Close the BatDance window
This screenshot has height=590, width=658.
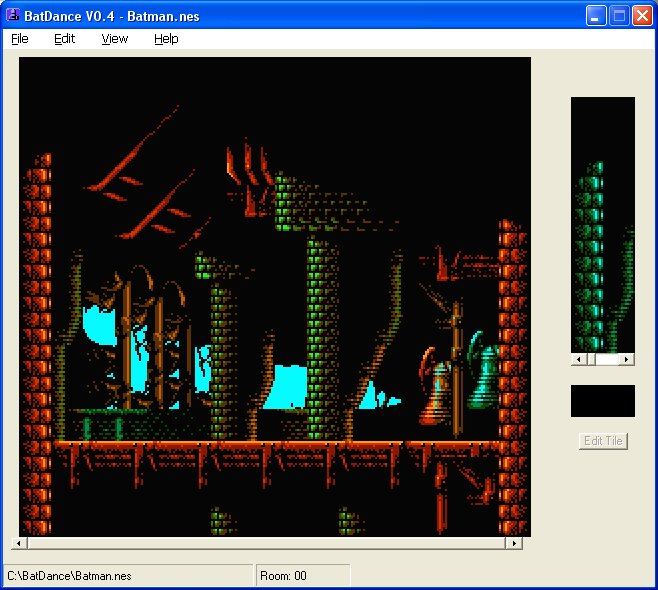click(x=642, y=16)
